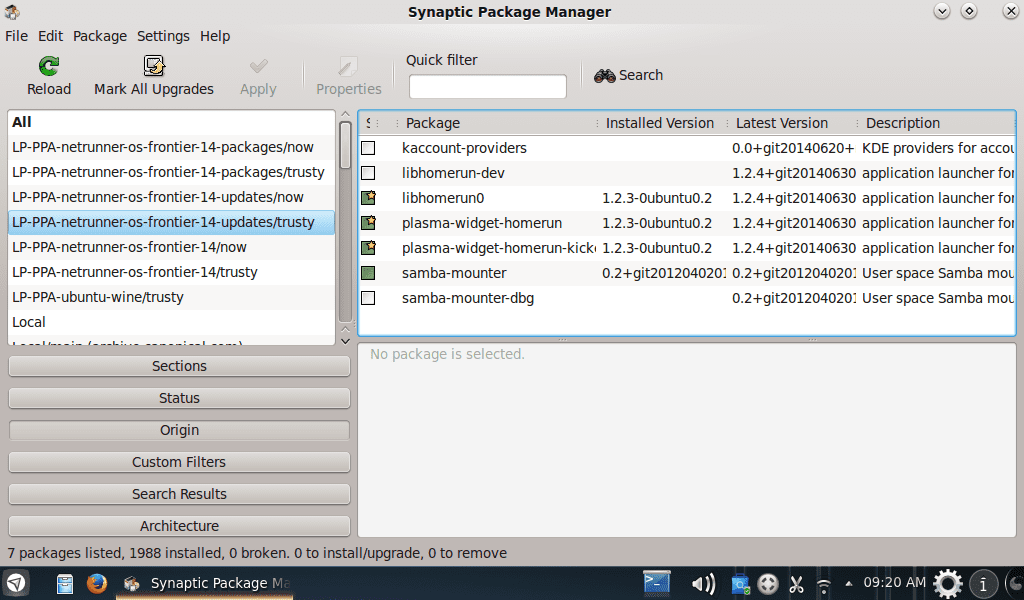Click the Quick filter text field
1024x600 pixels.
click(x=487, y=86)
